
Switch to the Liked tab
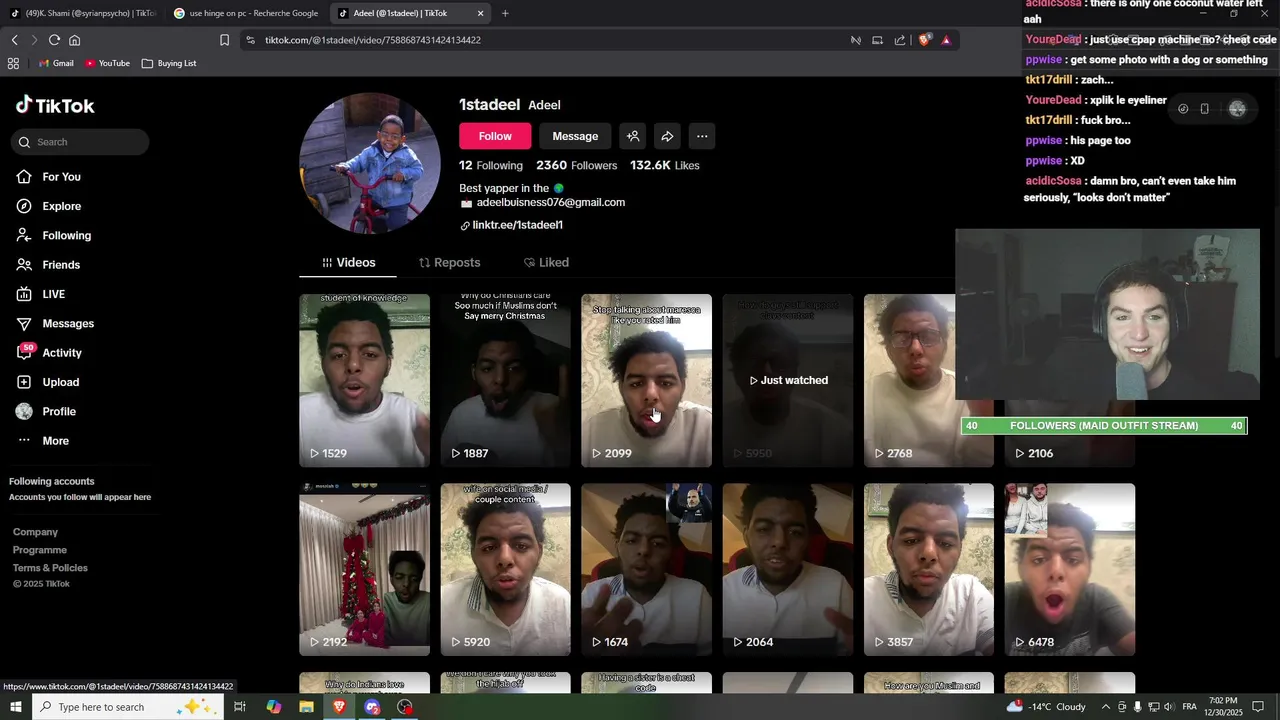coord(546,262)
